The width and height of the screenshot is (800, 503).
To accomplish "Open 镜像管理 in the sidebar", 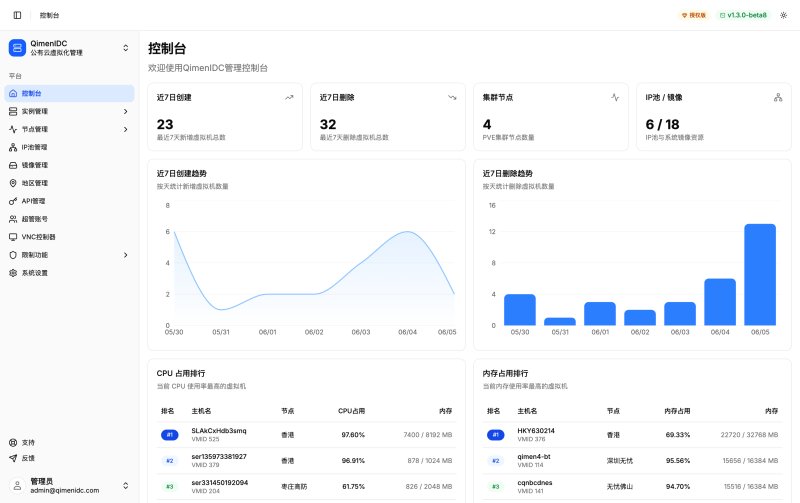I will tap(69, 165).
